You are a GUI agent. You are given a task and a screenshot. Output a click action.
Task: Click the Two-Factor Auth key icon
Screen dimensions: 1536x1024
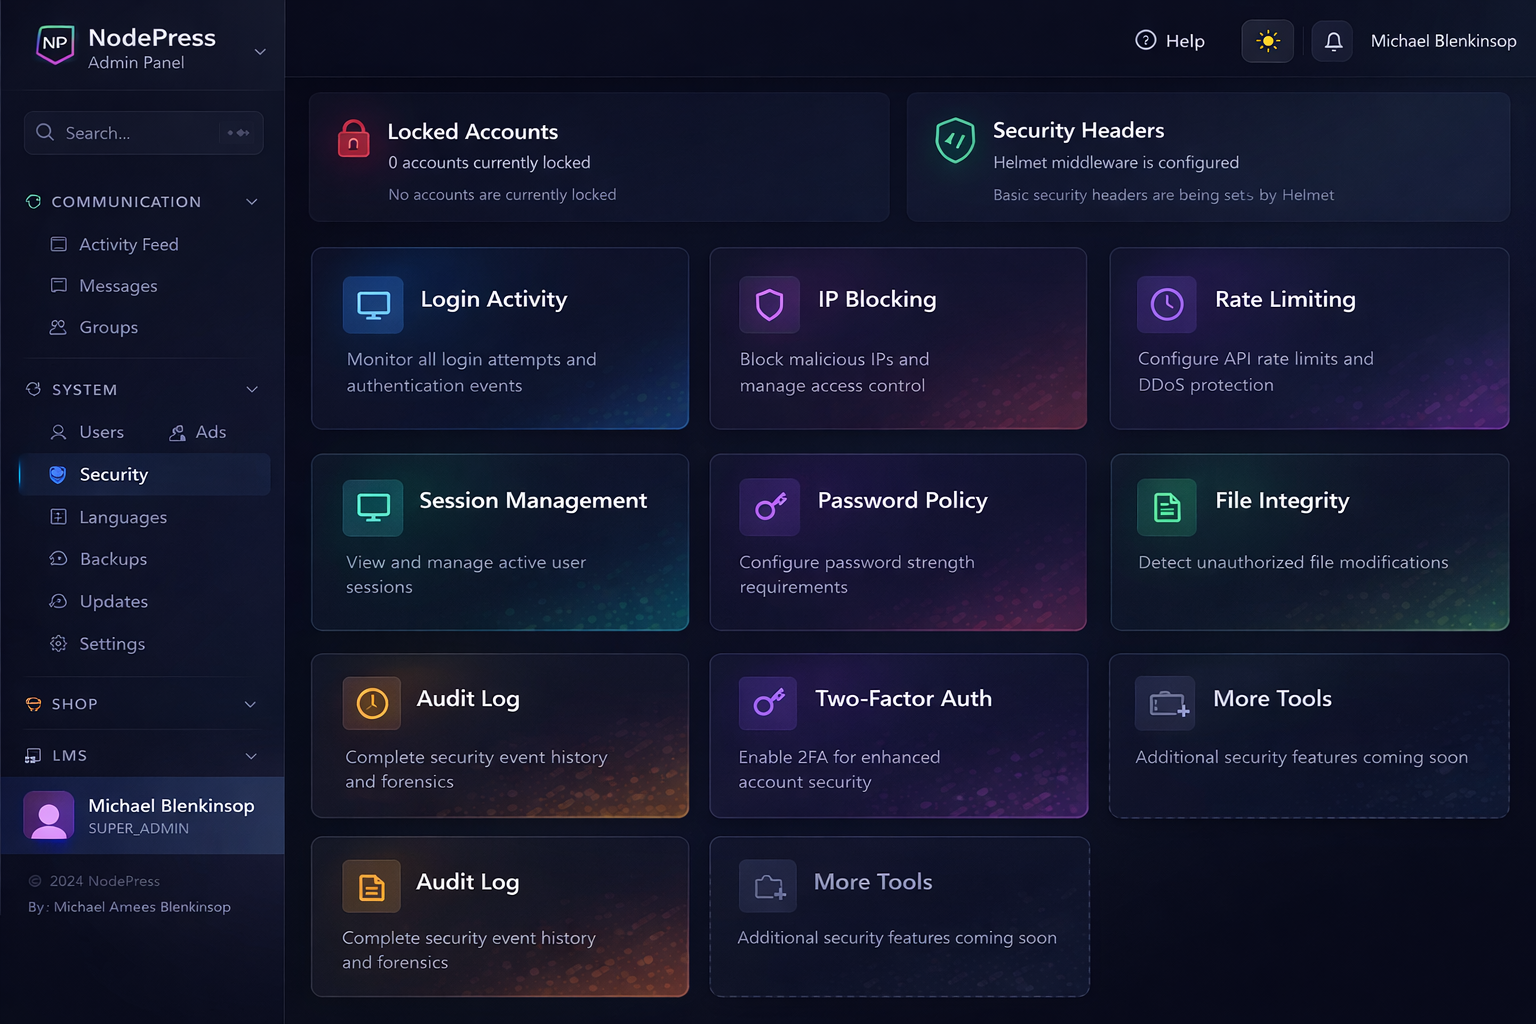point(768,703)
